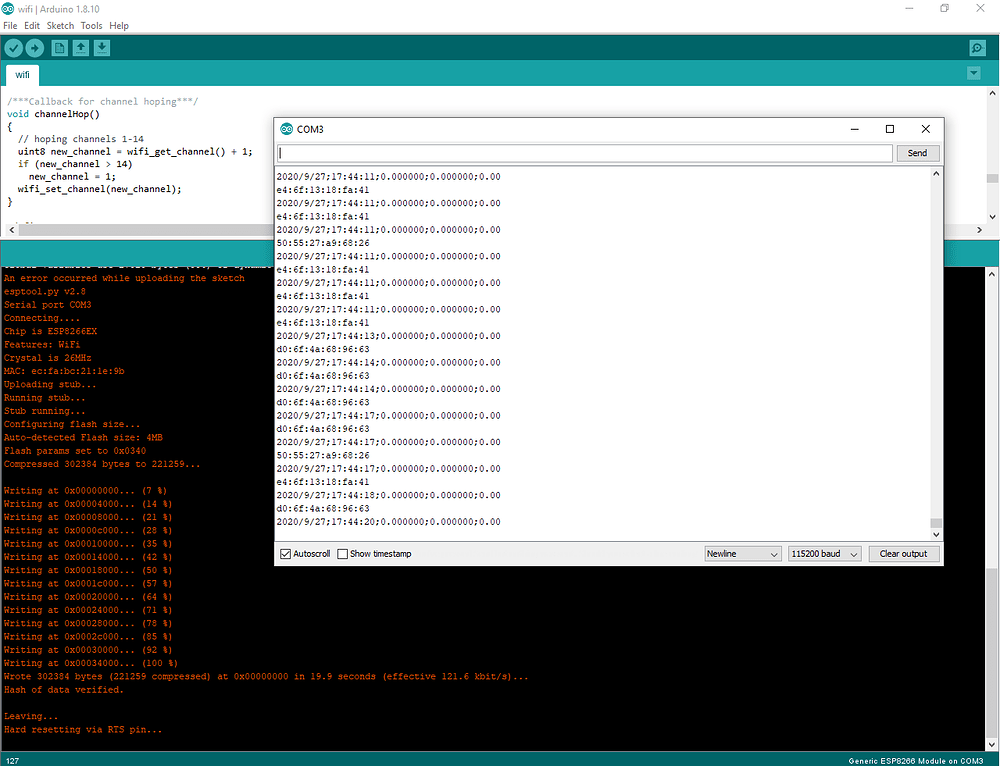Open the File menu

click(x=10, y=26)
